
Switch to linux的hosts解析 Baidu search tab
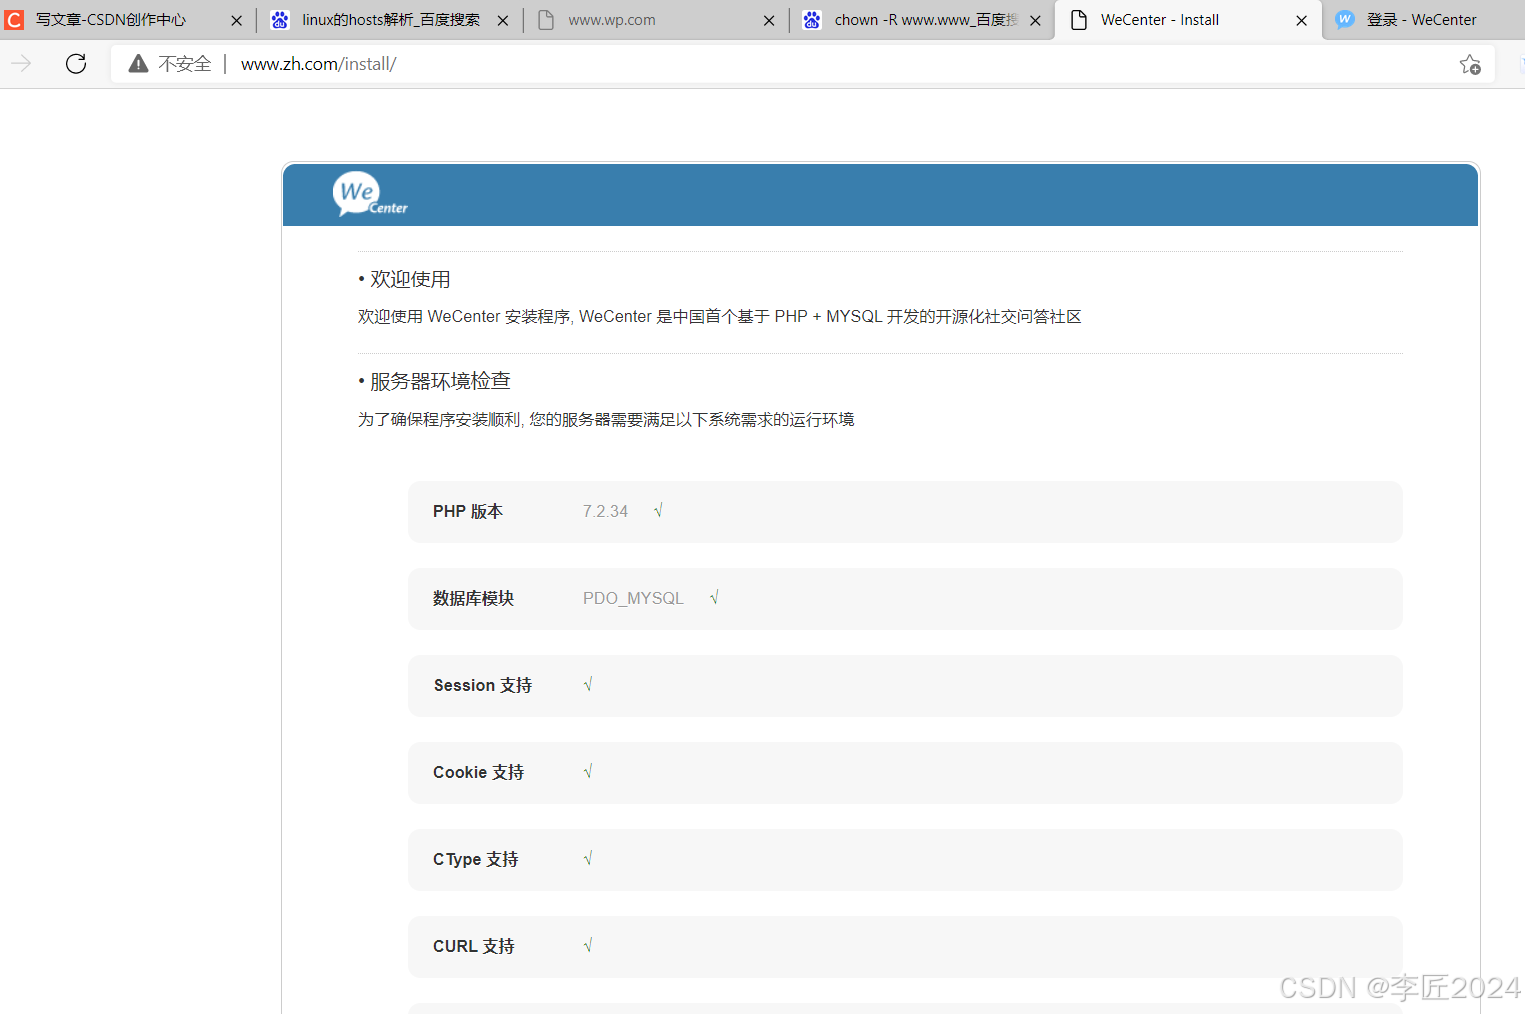point(390,20)
